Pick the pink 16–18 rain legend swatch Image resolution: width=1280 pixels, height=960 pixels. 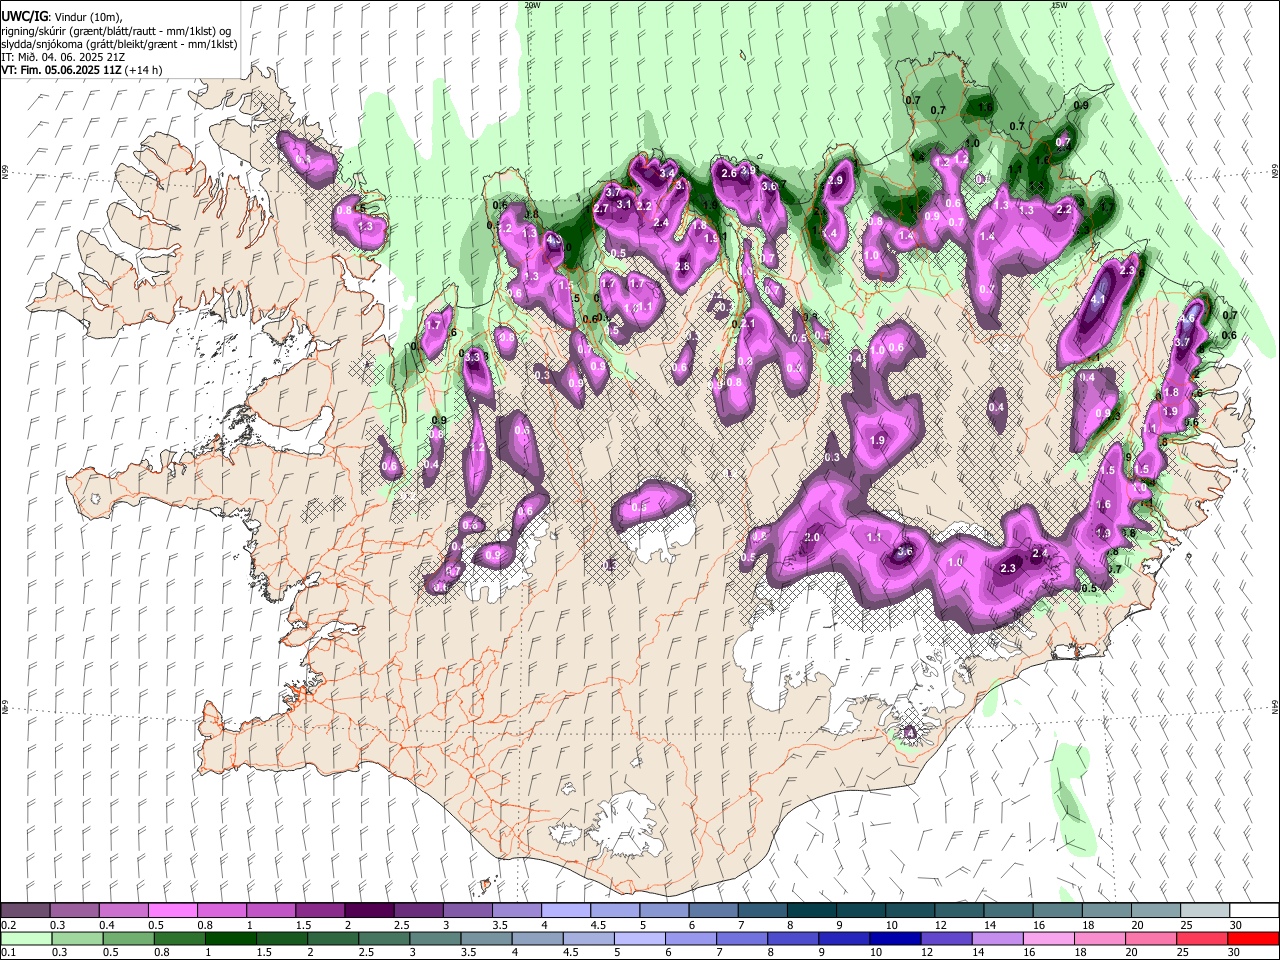coord(1049,938)
